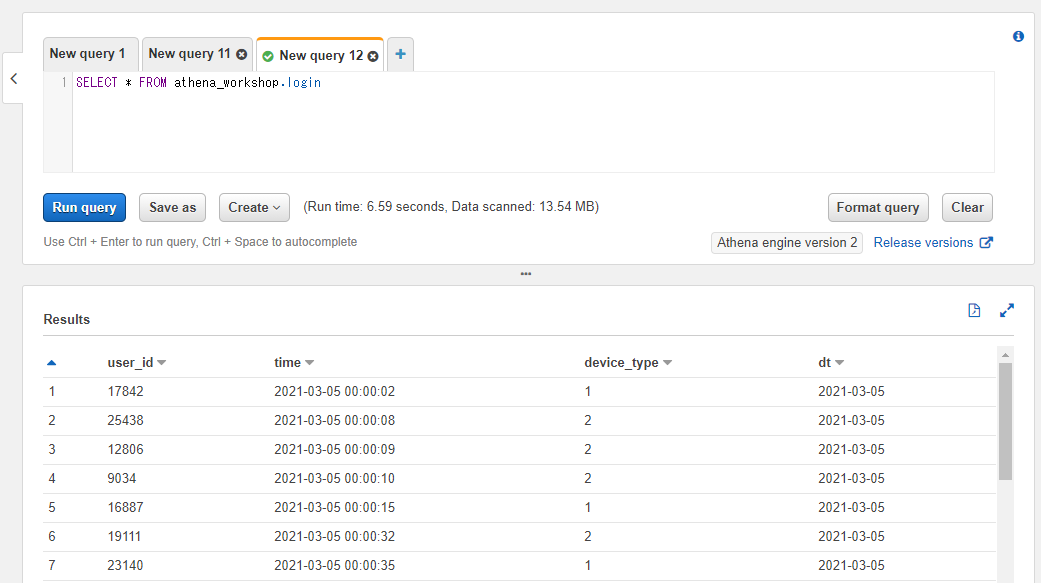The image size is (1041, 583).
Task: Add a new query tab with plus icon
Action: click(x=400, y=54)
